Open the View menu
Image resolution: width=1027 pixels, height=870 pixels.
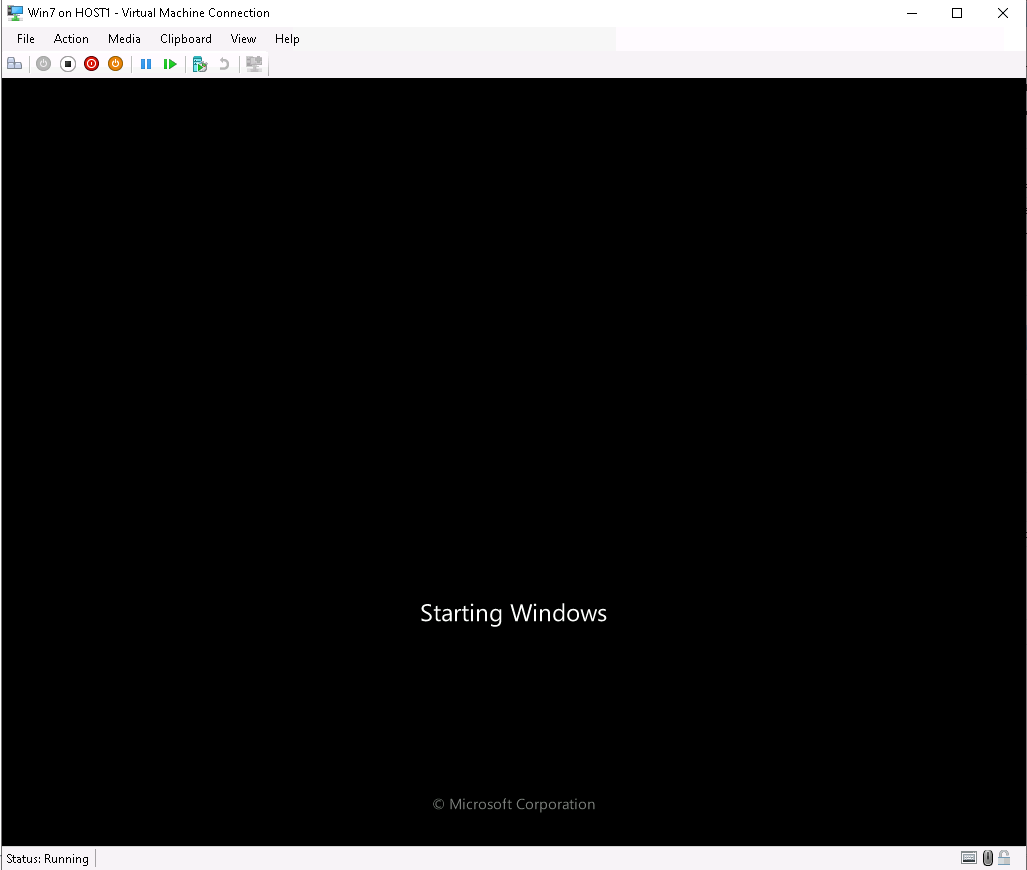coord(243,39)
